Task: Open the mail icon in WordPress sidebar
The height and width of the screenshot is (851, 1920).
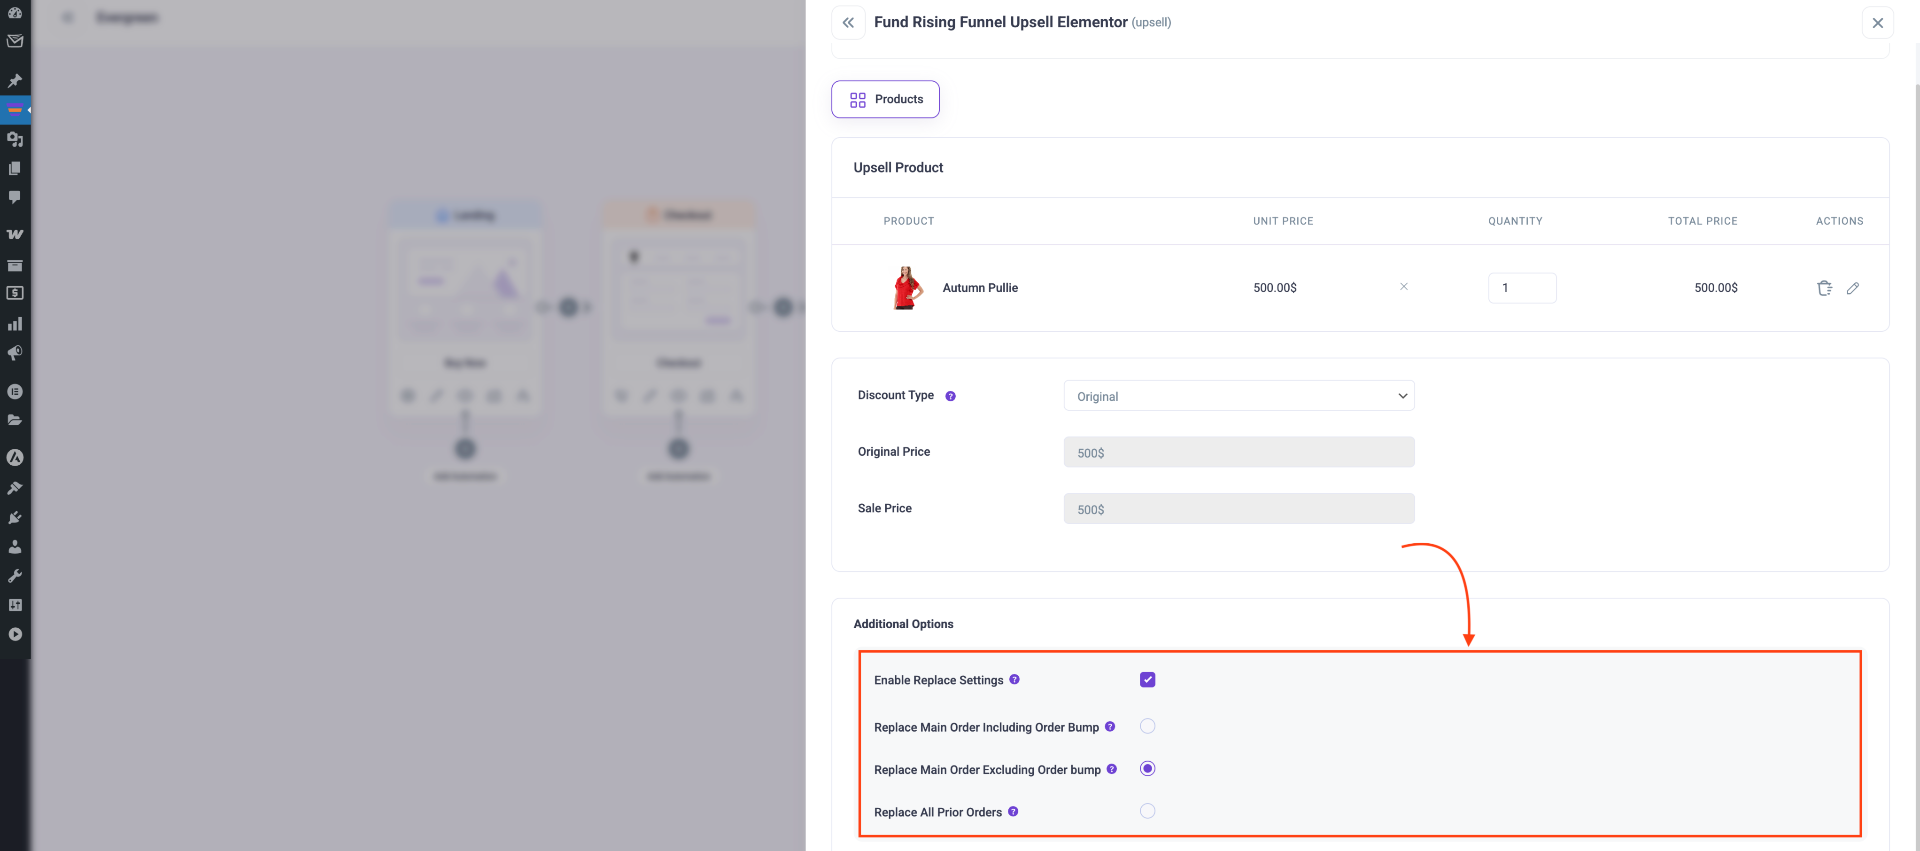Action: point(15,41)
